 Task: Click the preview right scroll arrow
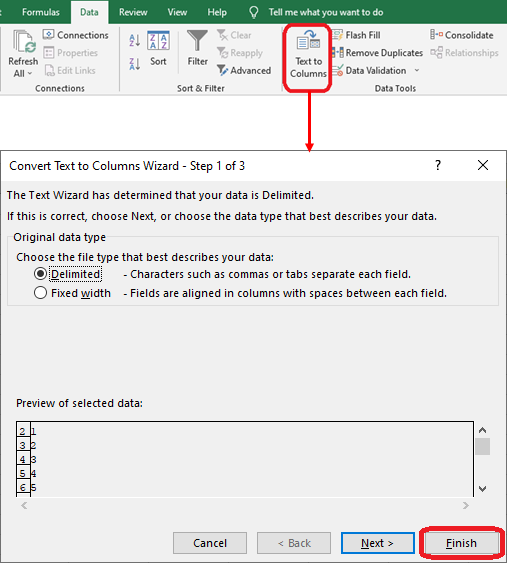[466, 506]
